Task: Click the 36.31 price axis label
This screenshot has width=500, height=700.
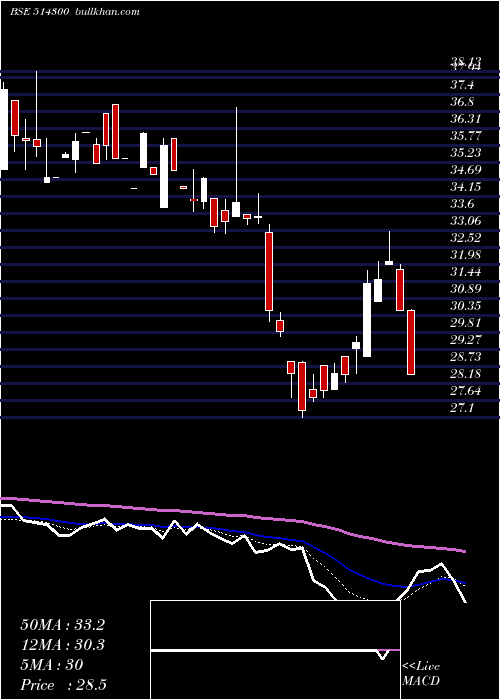Action: point(465,119)
